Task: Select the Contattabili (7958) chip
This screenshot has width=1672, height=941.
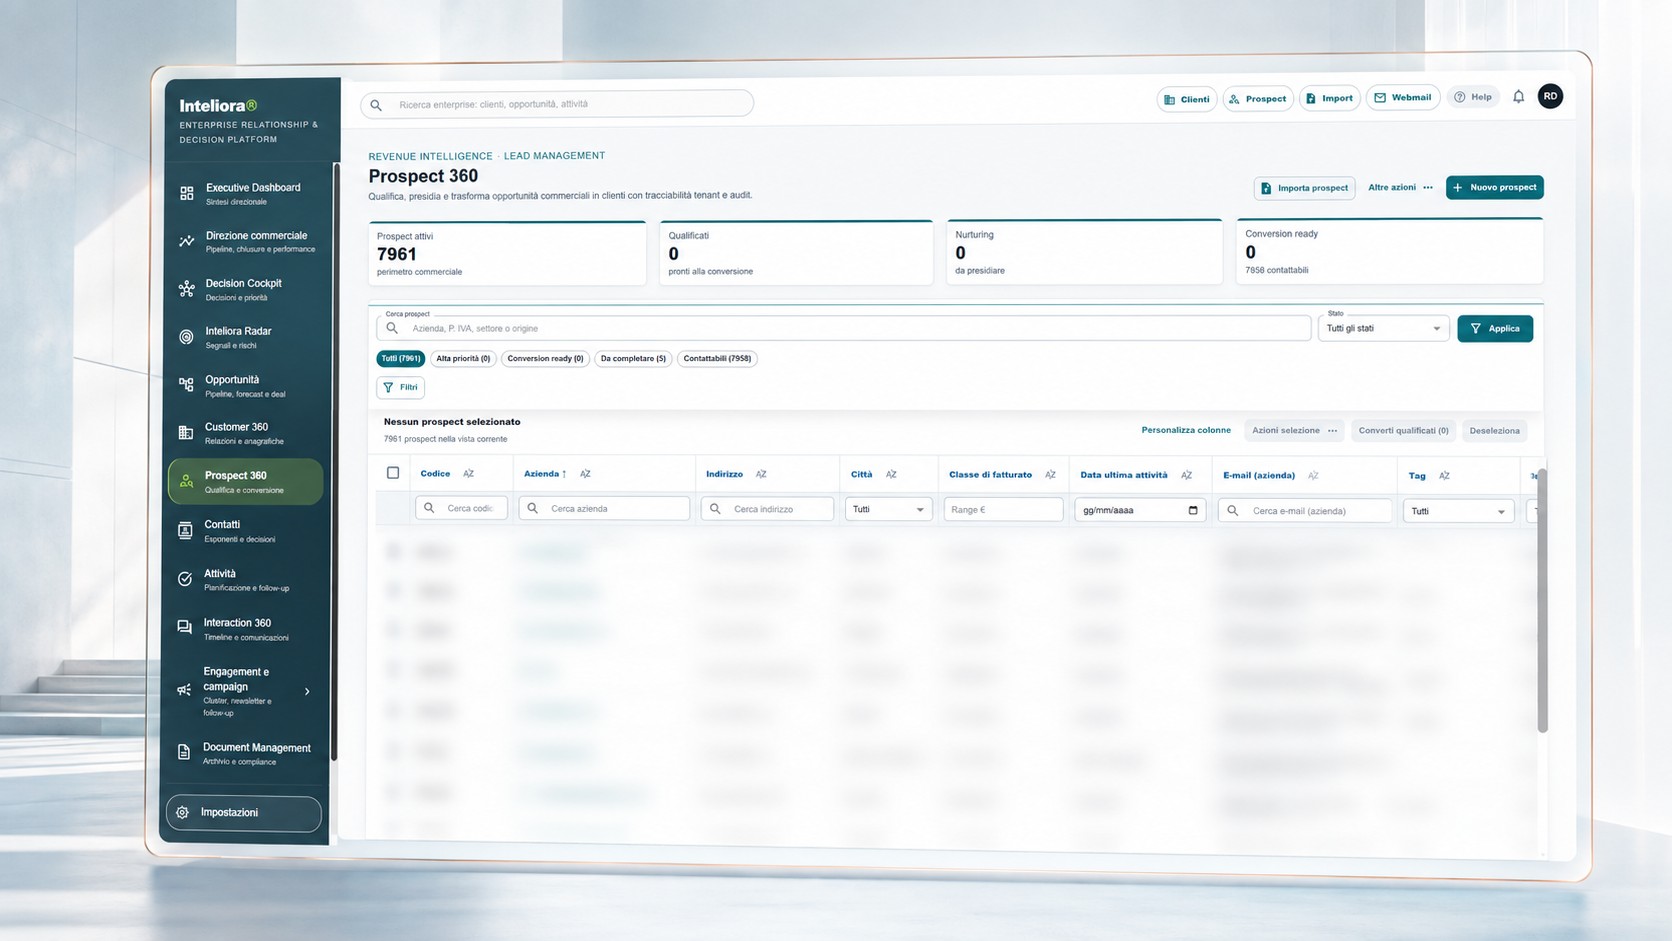Action: [x=717, y=358]
